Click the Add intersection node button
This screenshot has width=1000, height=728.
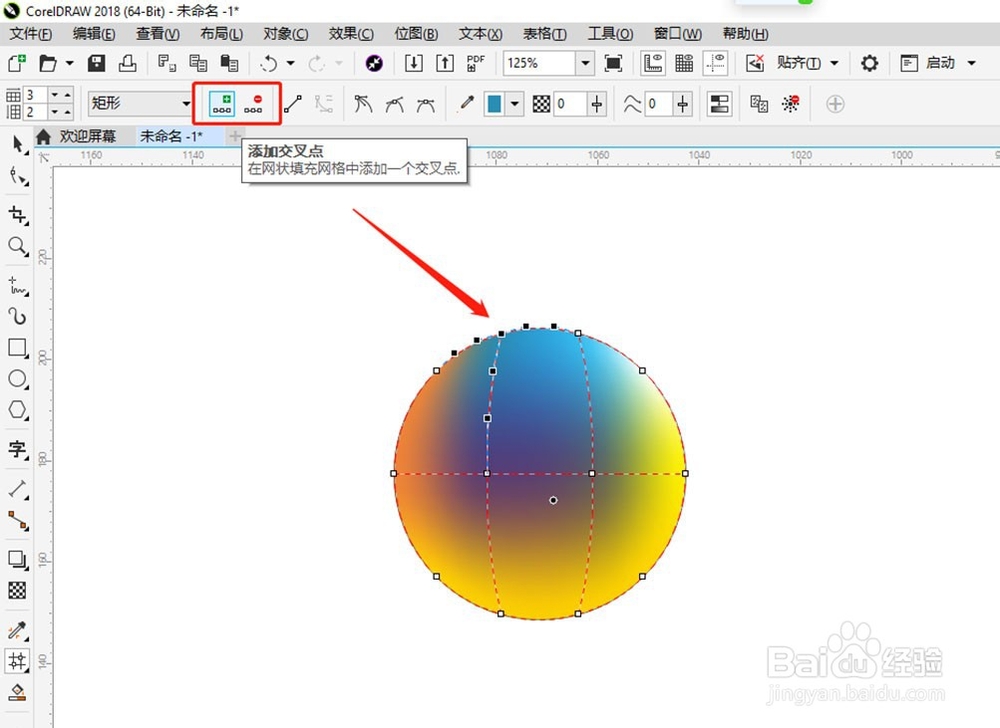(x=222, y=103)
